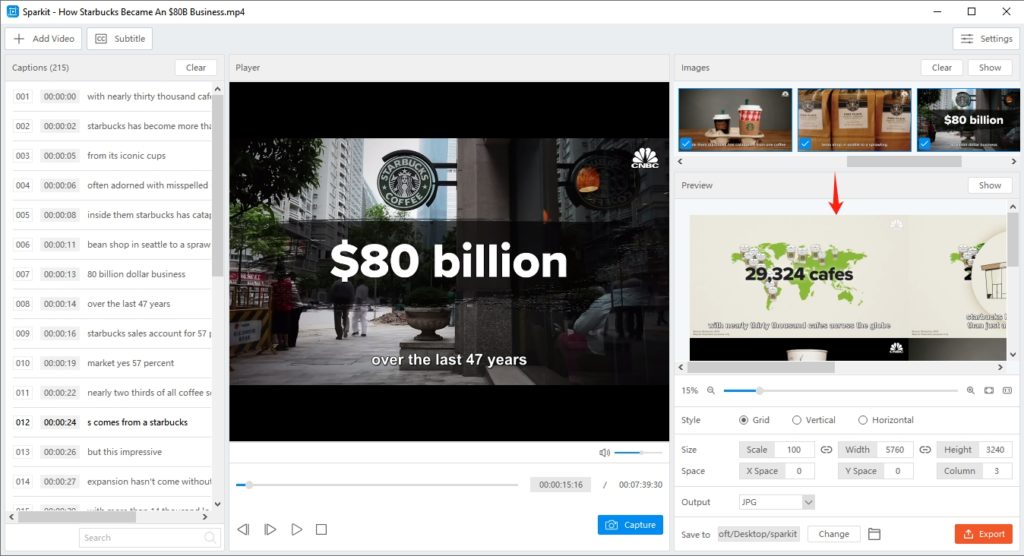Edit the Column count field
The width and height of the screenshot is (1024, 556).
(x=997, y=470)
